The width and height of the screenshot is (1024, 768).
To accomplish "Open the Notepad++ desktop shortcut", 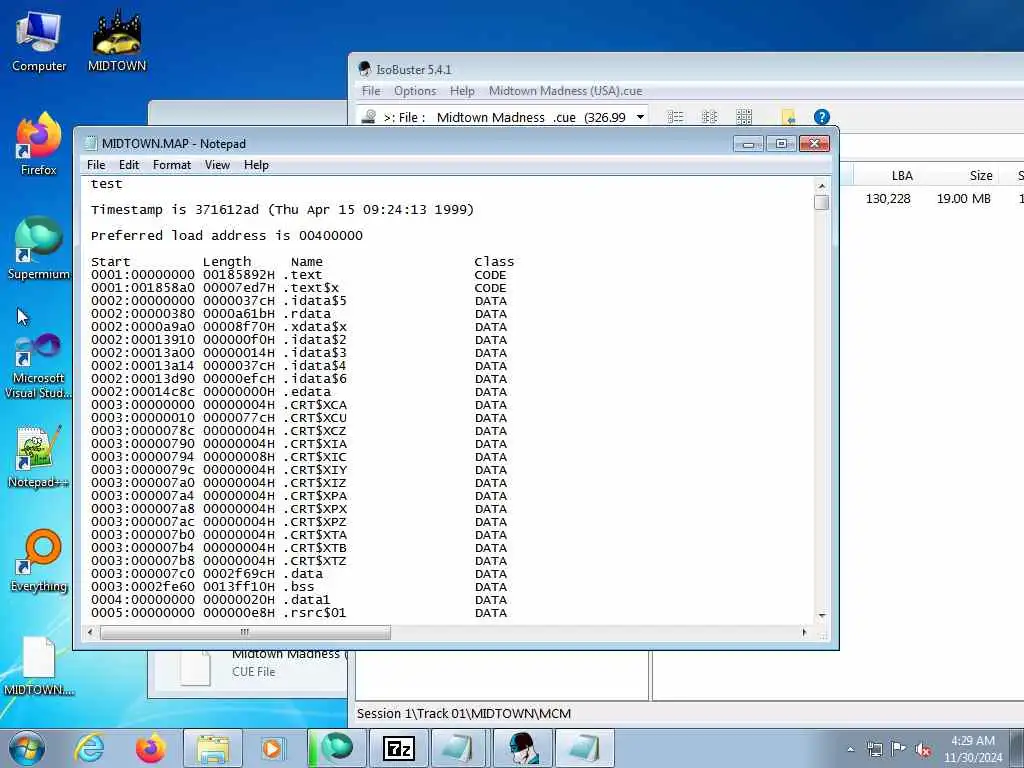I will (39, 456).
